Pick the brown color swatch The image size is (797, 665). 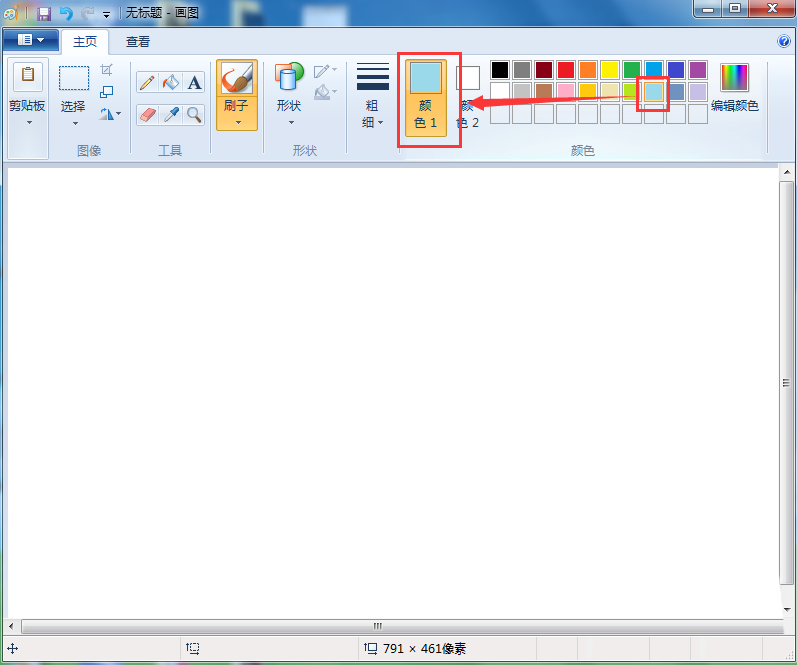coord(544,92)
